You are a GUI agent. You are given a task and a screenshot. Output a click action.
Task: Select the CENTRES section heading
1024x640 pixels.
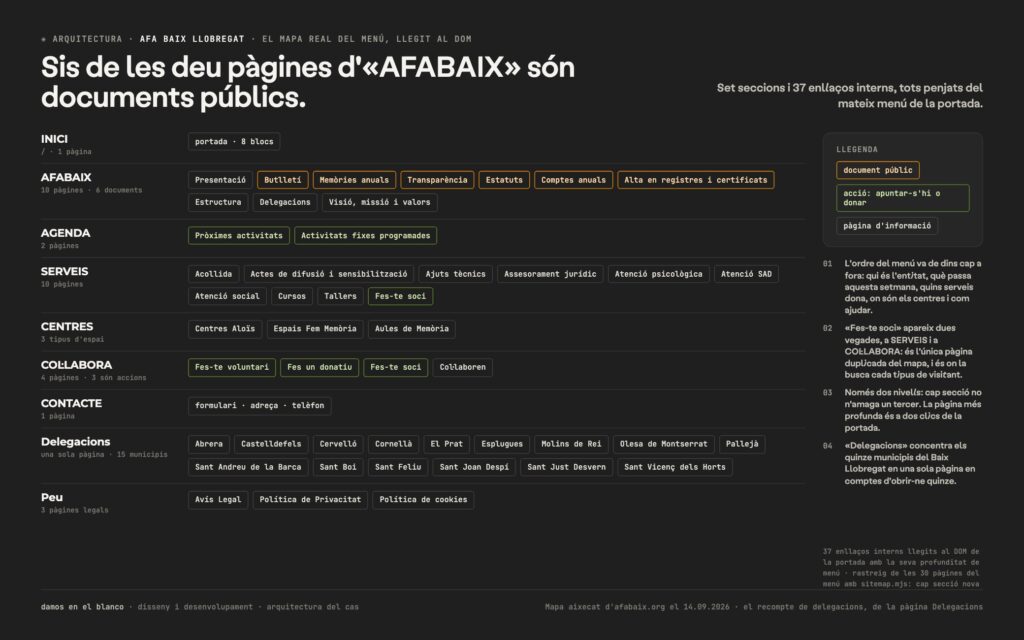(67, 327)
